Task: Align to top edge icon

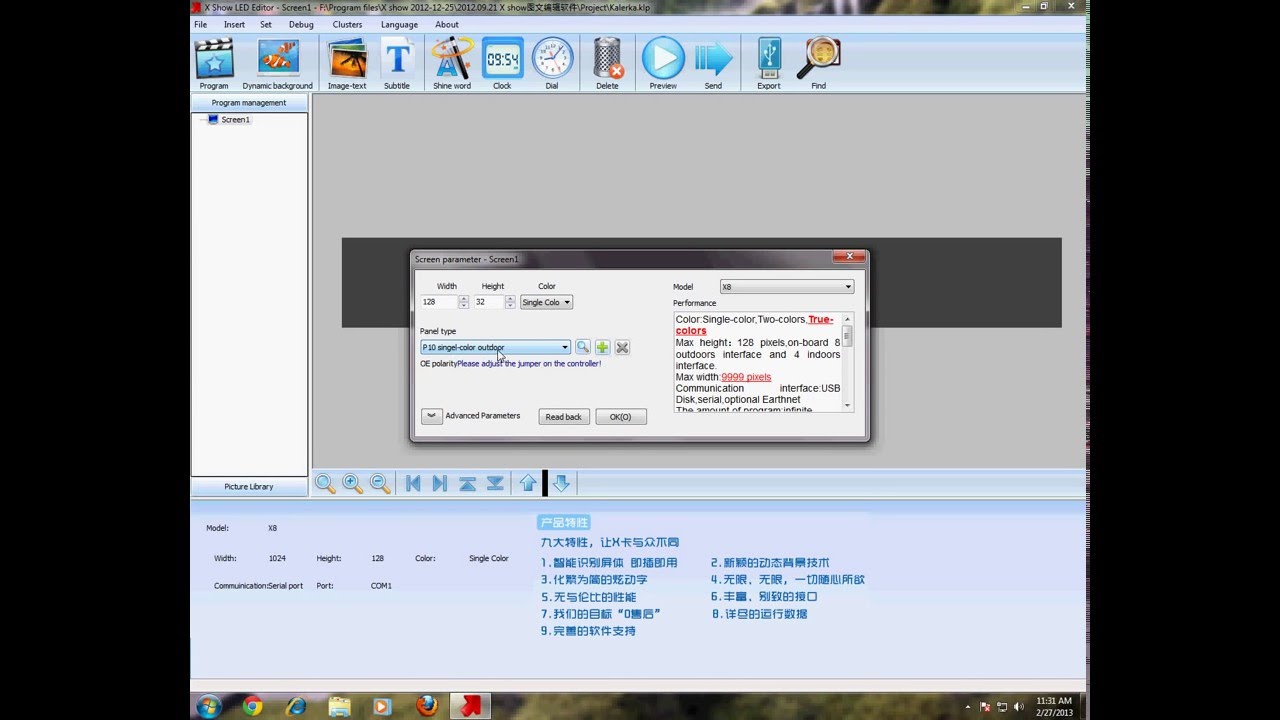Action: (x=467, y=484)
